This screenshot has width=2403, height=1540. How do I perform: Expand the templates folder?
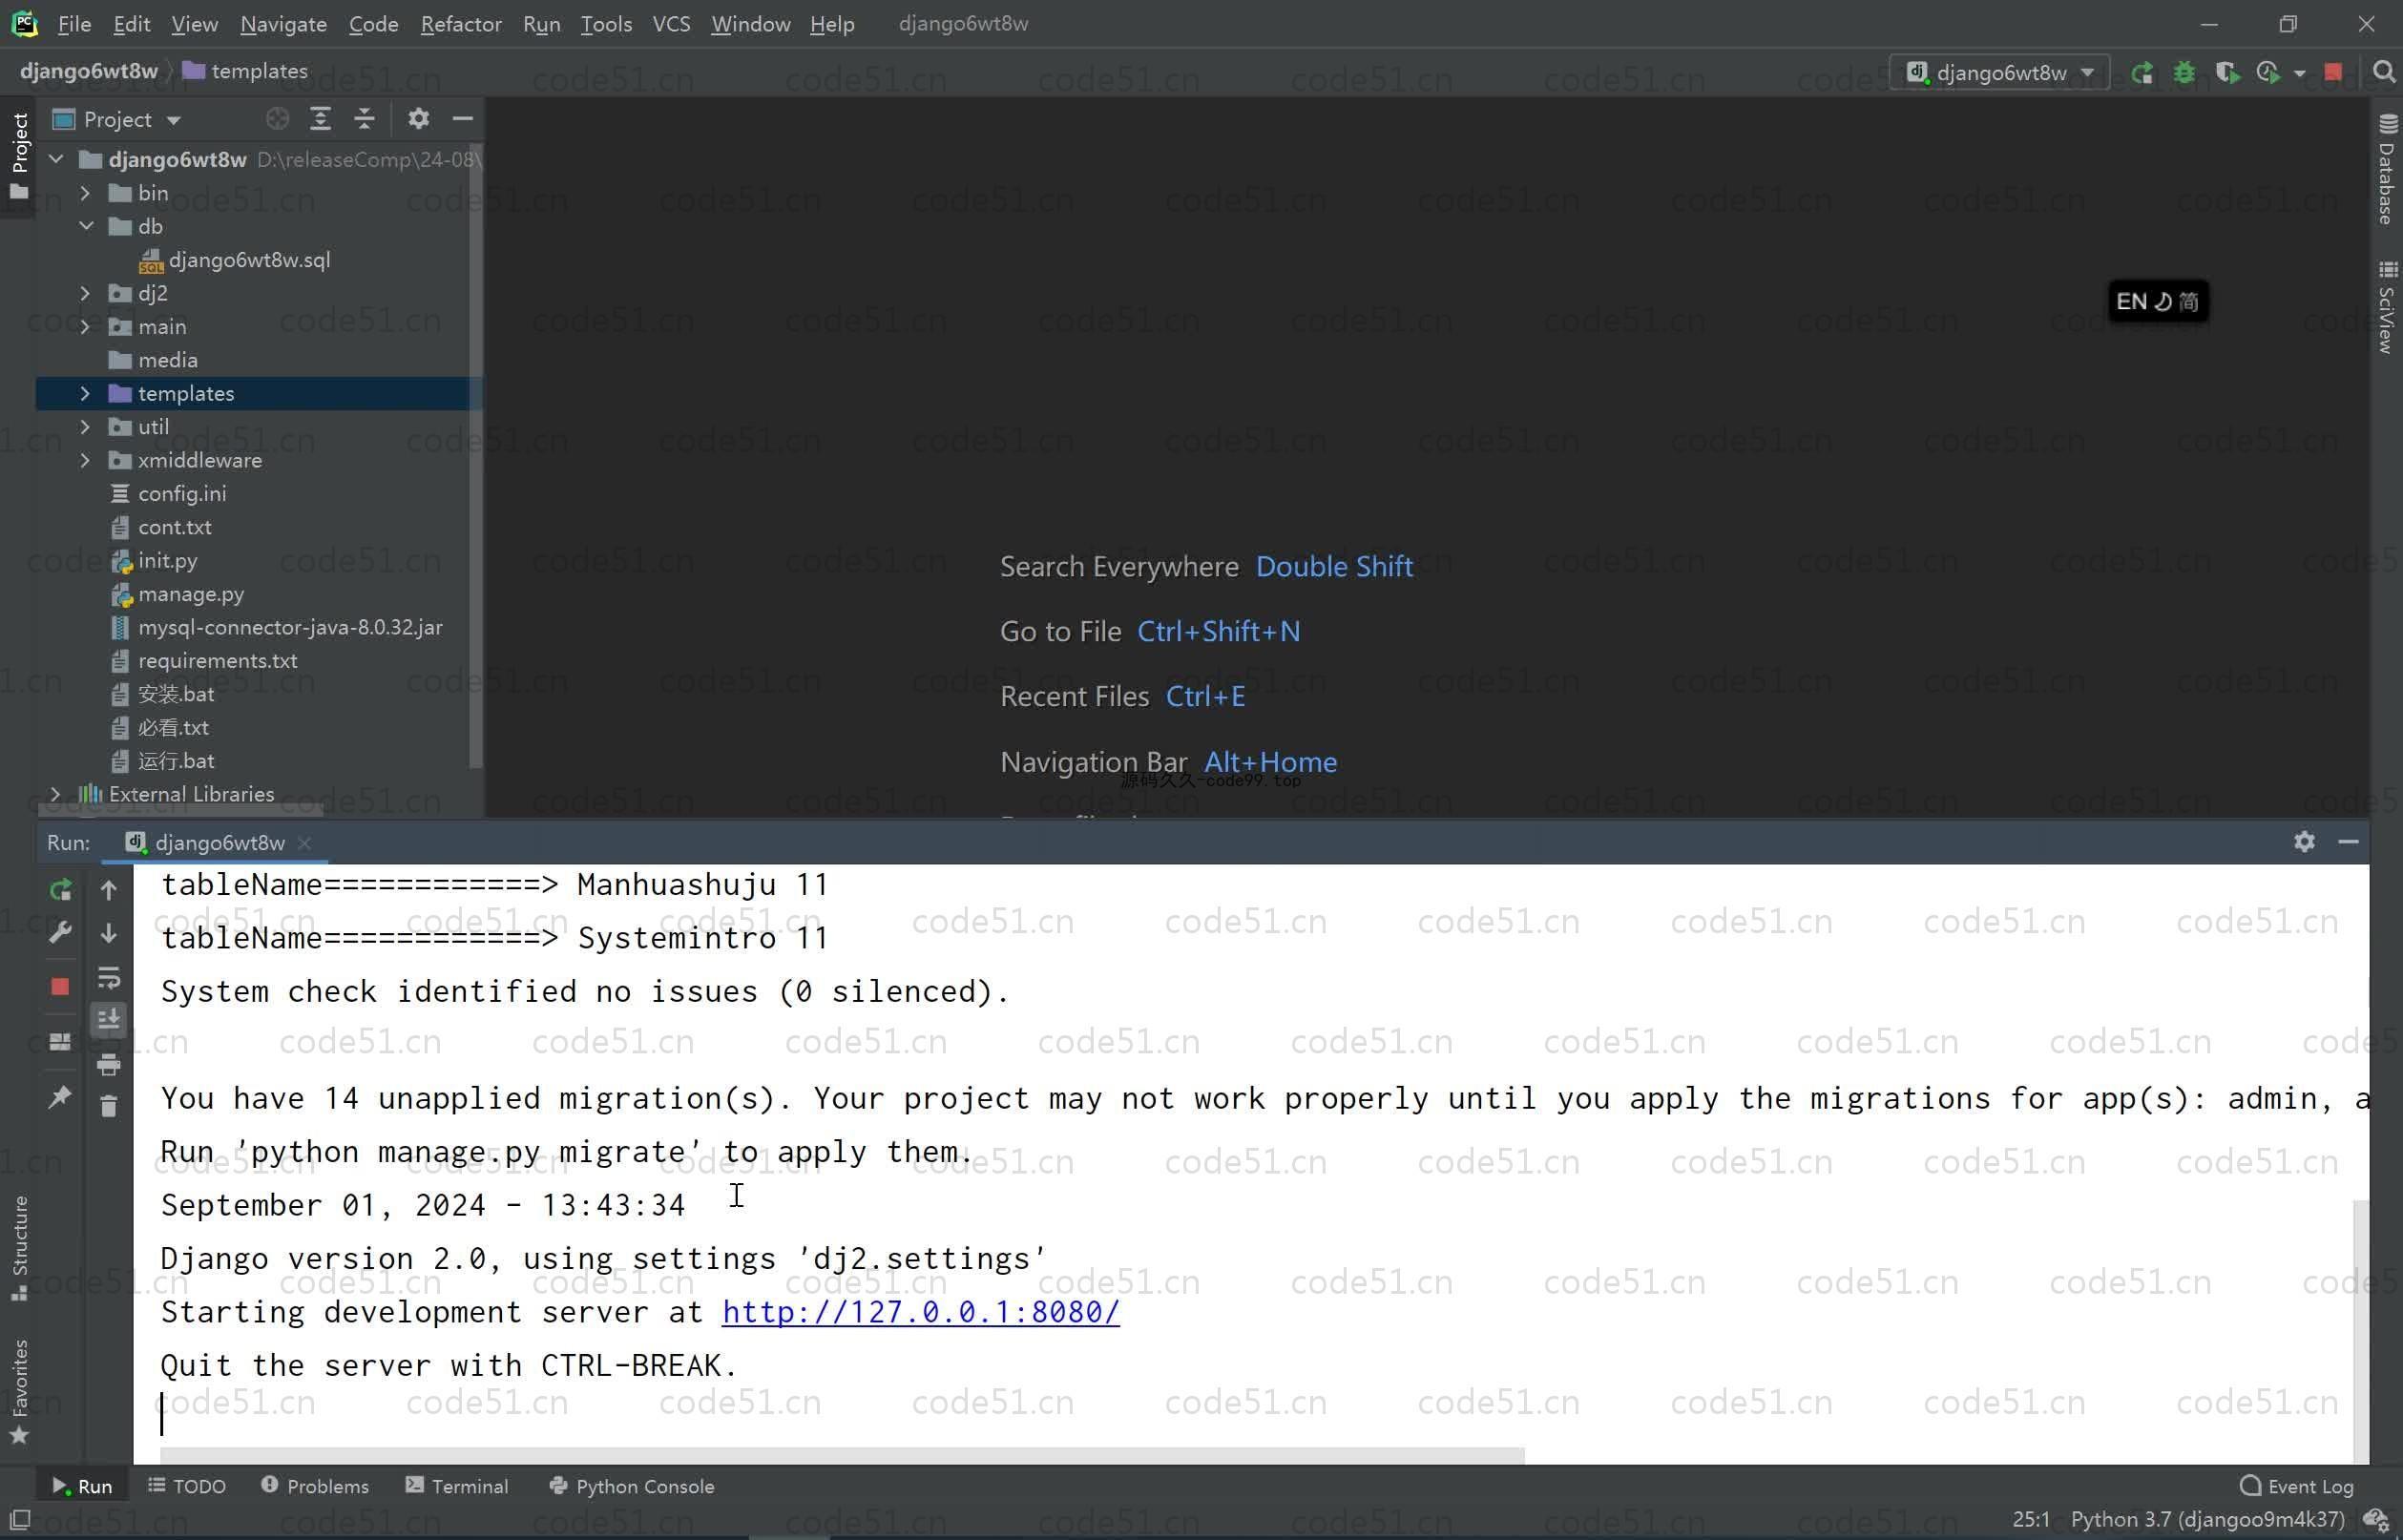pyautogui.click(x=85, y=394)
